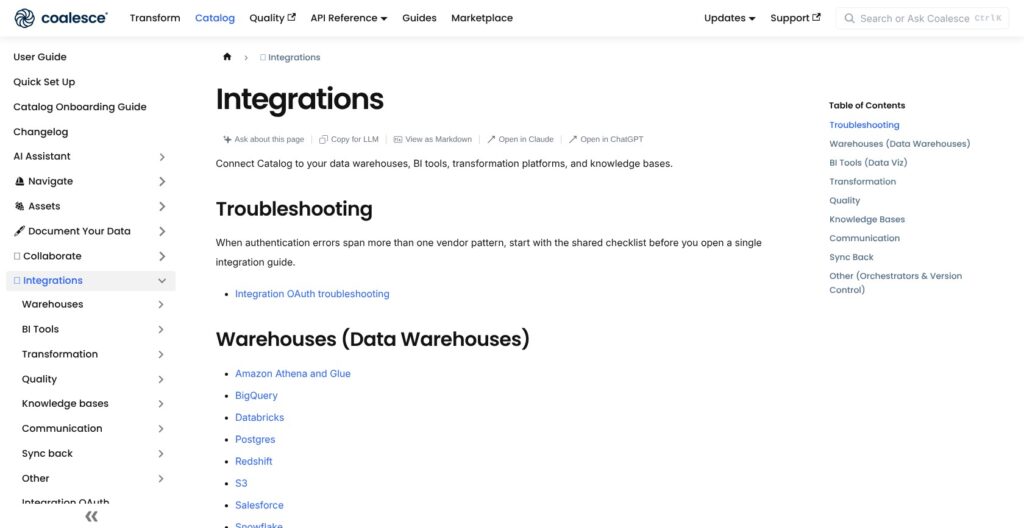Open page in ChatGPT

pos(606,139)
